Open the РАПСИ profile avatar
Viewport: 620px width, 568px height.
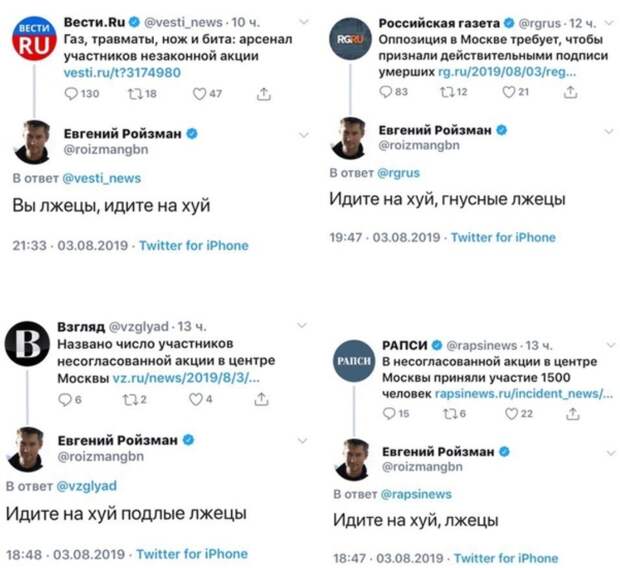click(354, 361)
